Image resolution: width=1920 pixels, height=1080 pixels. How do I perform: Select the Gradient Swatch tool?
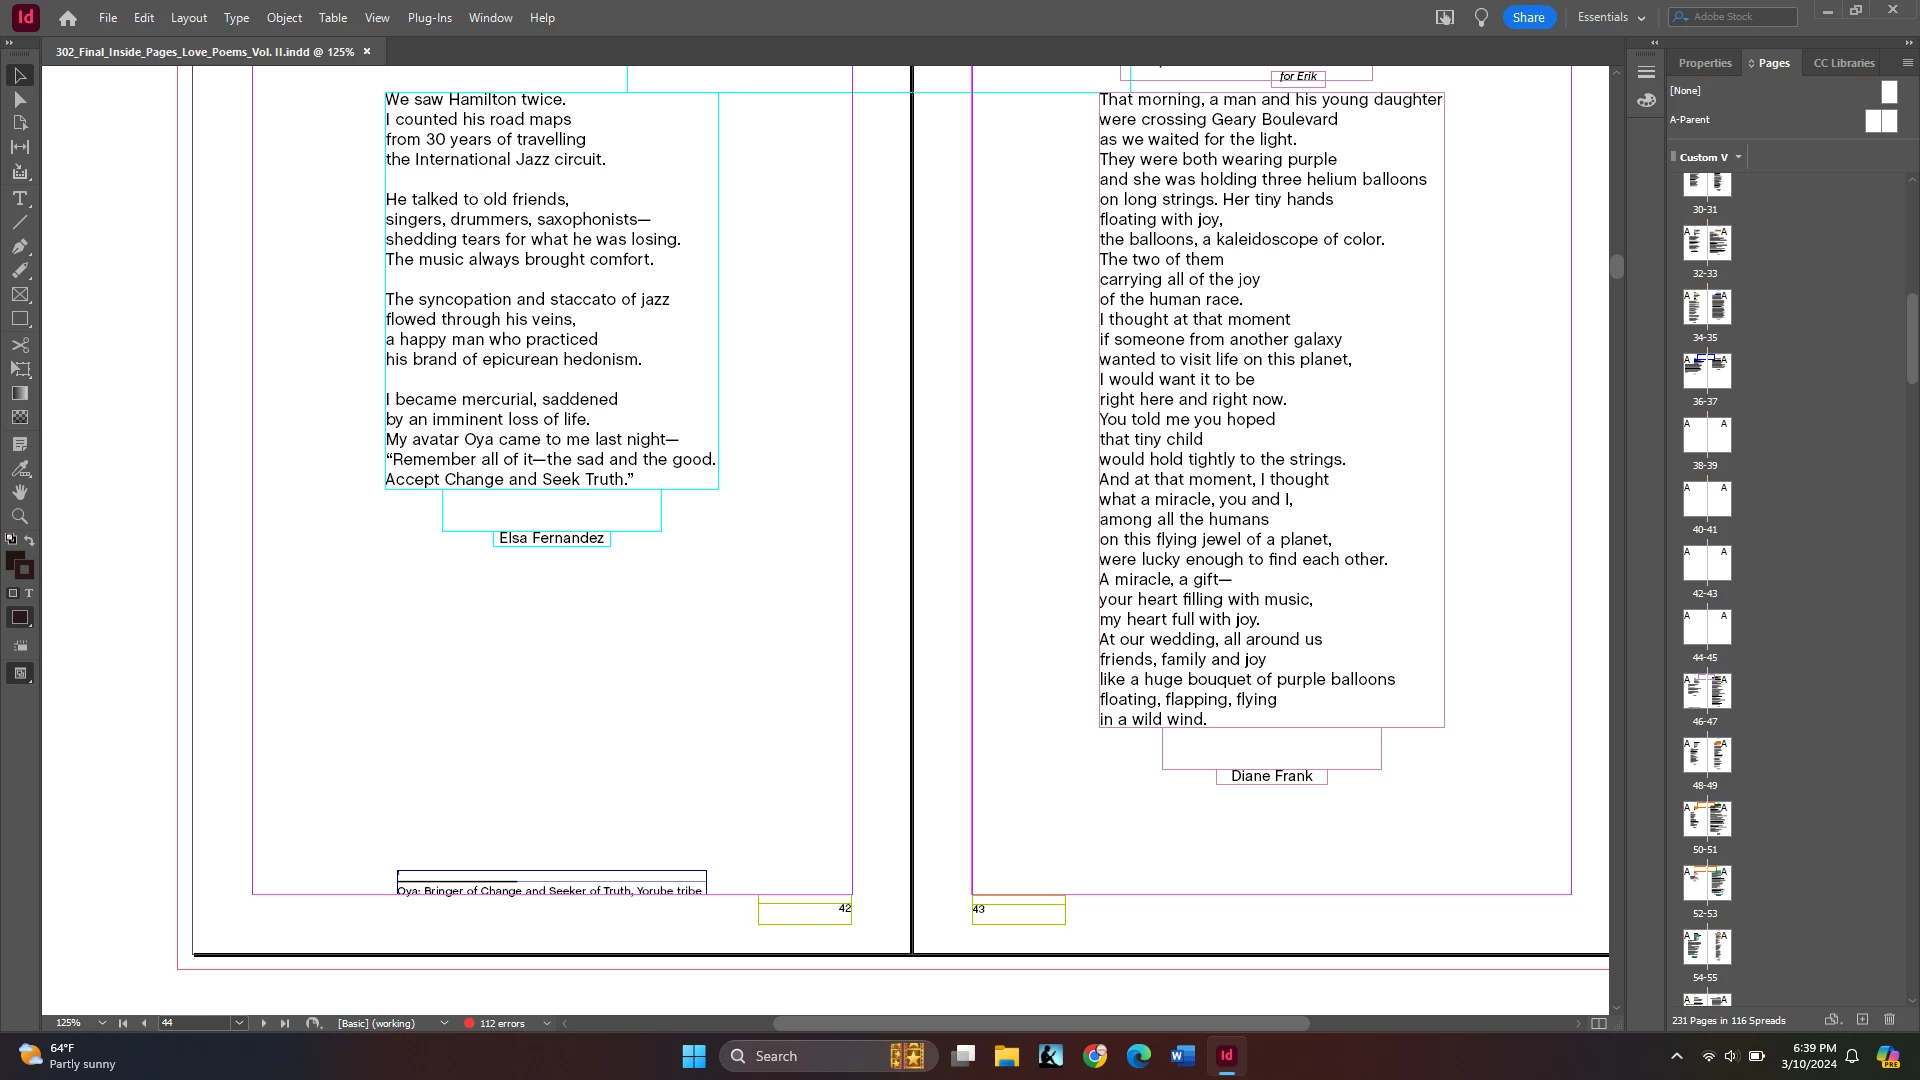point(19,393)
